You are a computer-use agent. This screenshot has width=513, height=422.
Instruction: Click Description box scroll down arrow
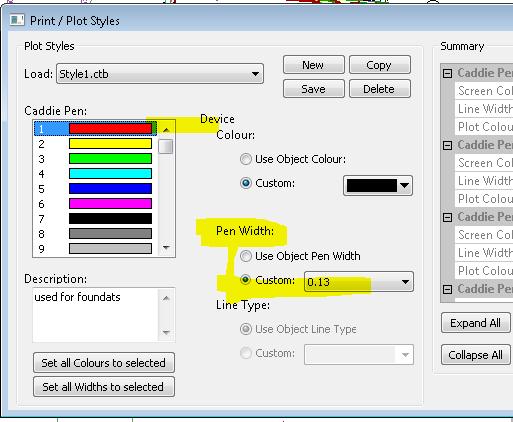(166, 332)
